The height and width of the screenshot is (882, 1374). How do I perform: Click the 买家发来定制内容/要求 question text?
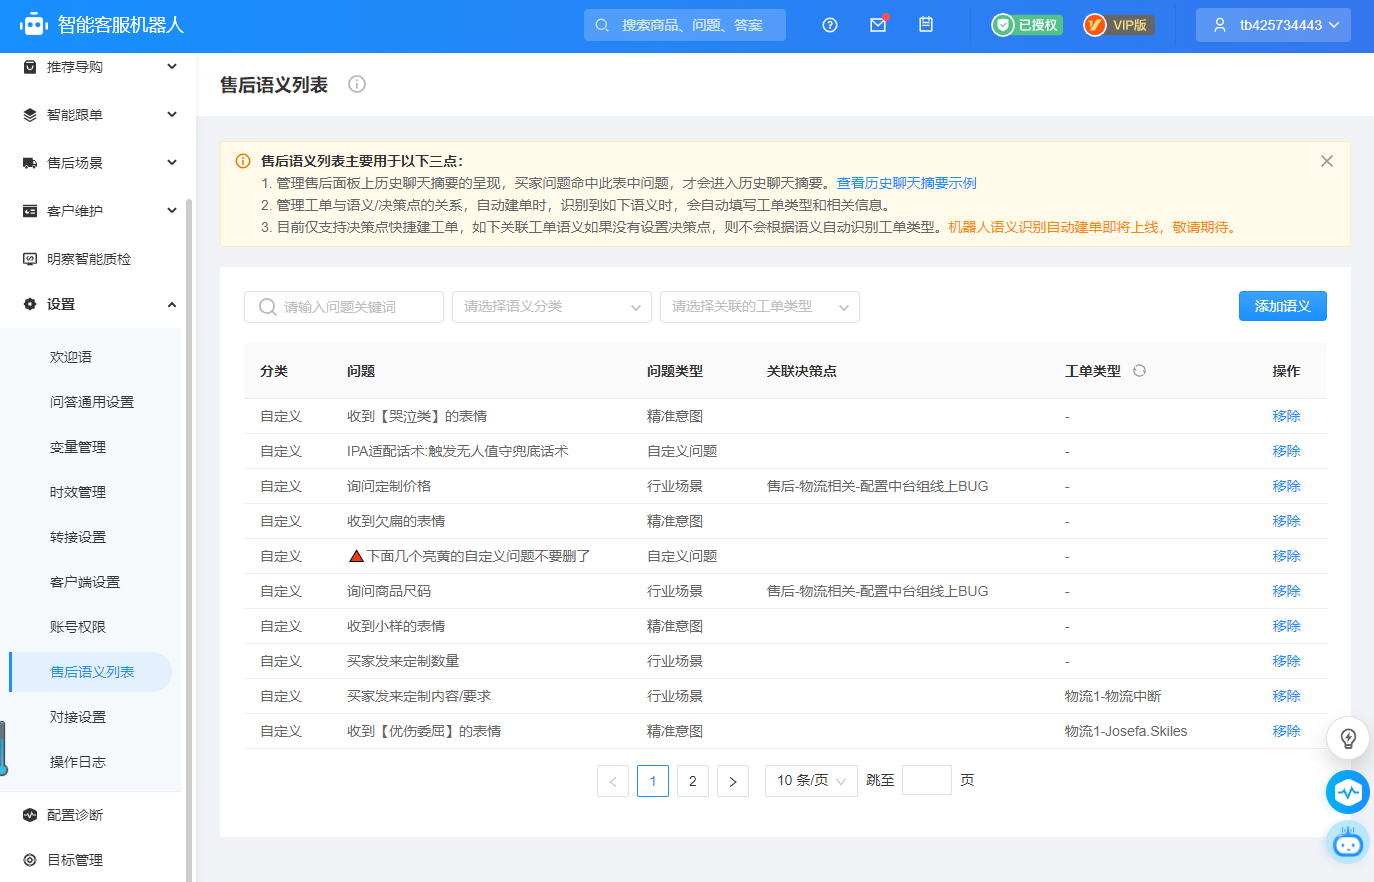[419, 696]
